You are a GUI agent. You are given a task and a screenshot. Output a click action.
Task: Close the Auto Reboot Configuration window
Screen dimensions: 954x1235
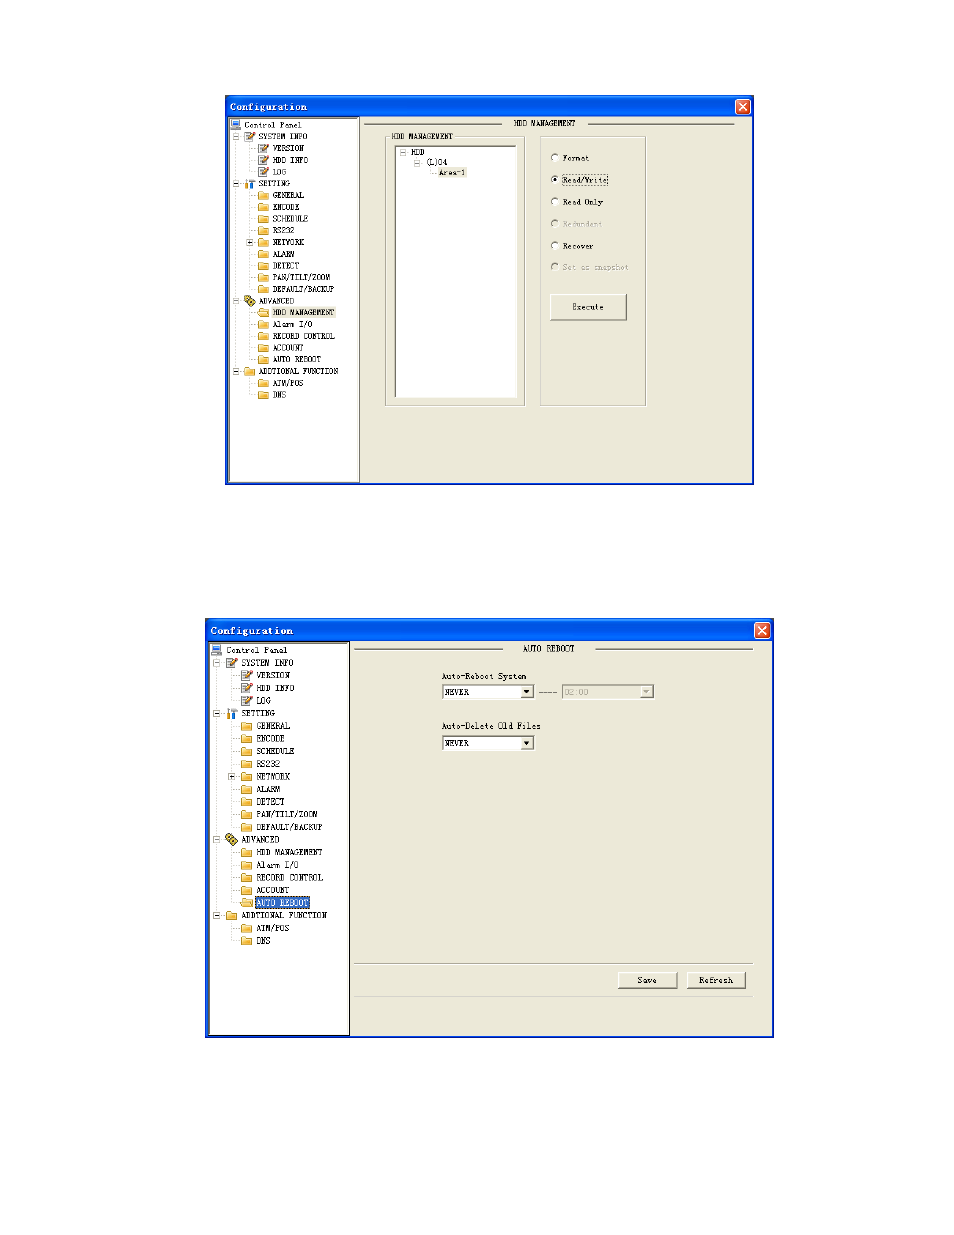pyautogui.click(x=762, y=631)
